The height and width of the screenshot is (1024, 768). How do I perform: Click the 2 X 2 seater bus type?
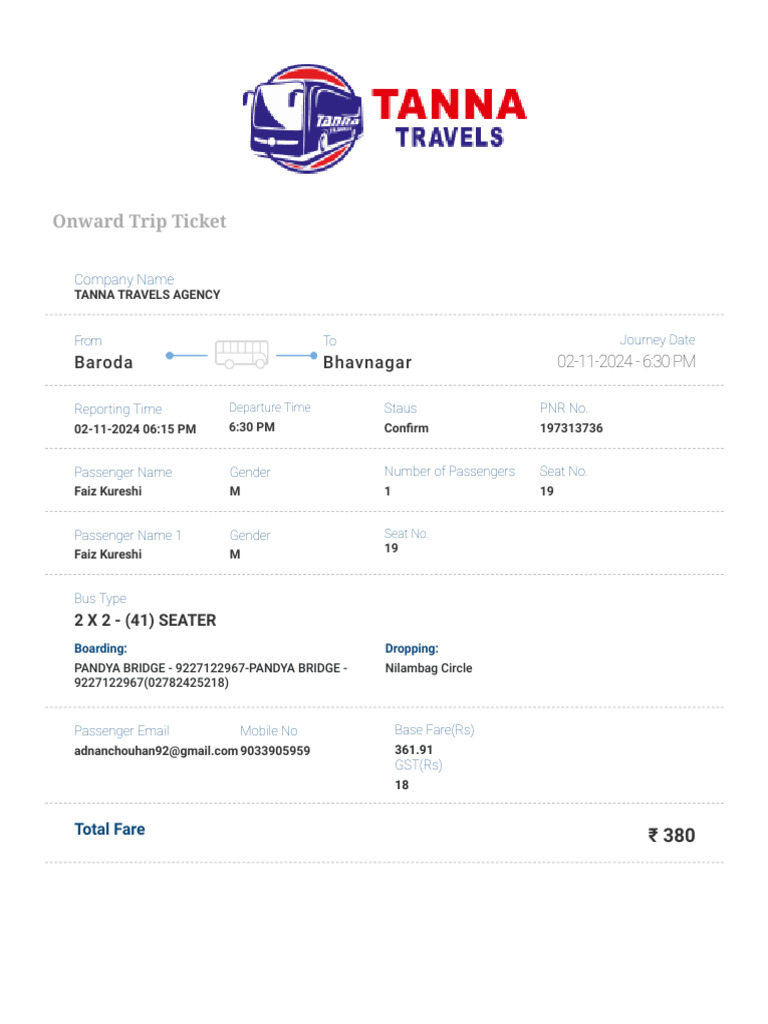click(x=145, y=620)
